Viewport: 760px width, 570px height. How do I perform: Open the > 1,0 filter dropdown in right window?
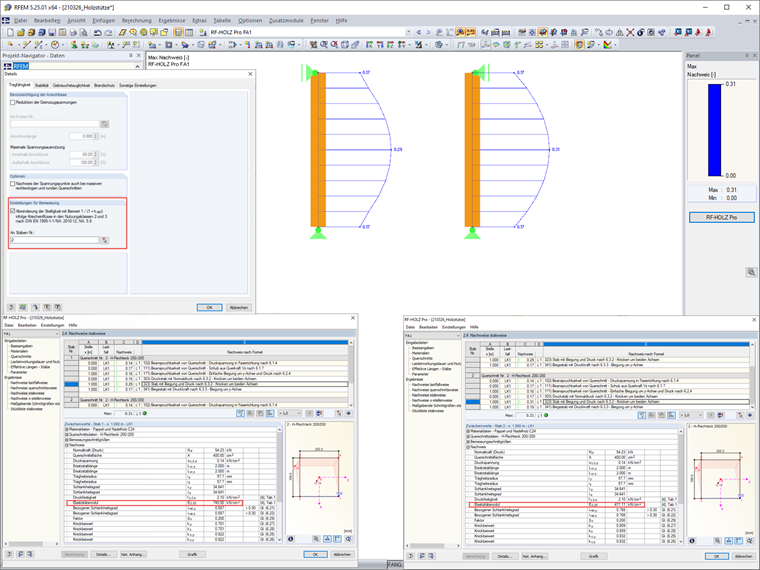pyautogui.click(x=692, y=415)
